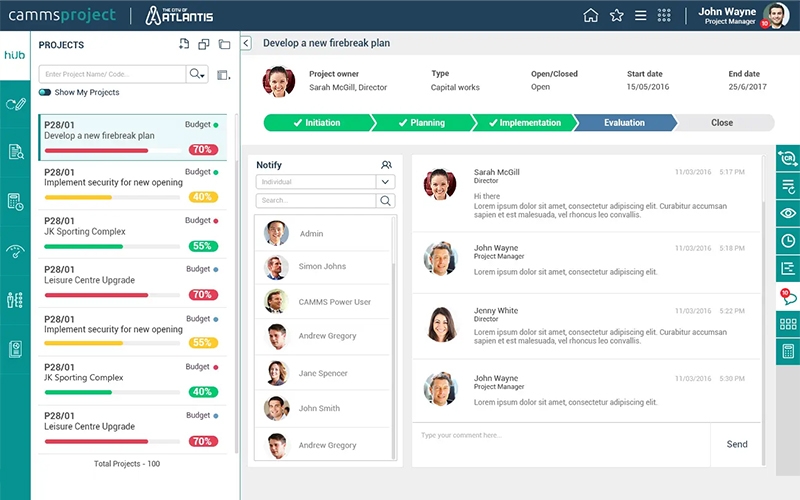The width and height of the screenshot is (800, 500).
Task: Click the comment input box
Action: click(x=561, y=444)
